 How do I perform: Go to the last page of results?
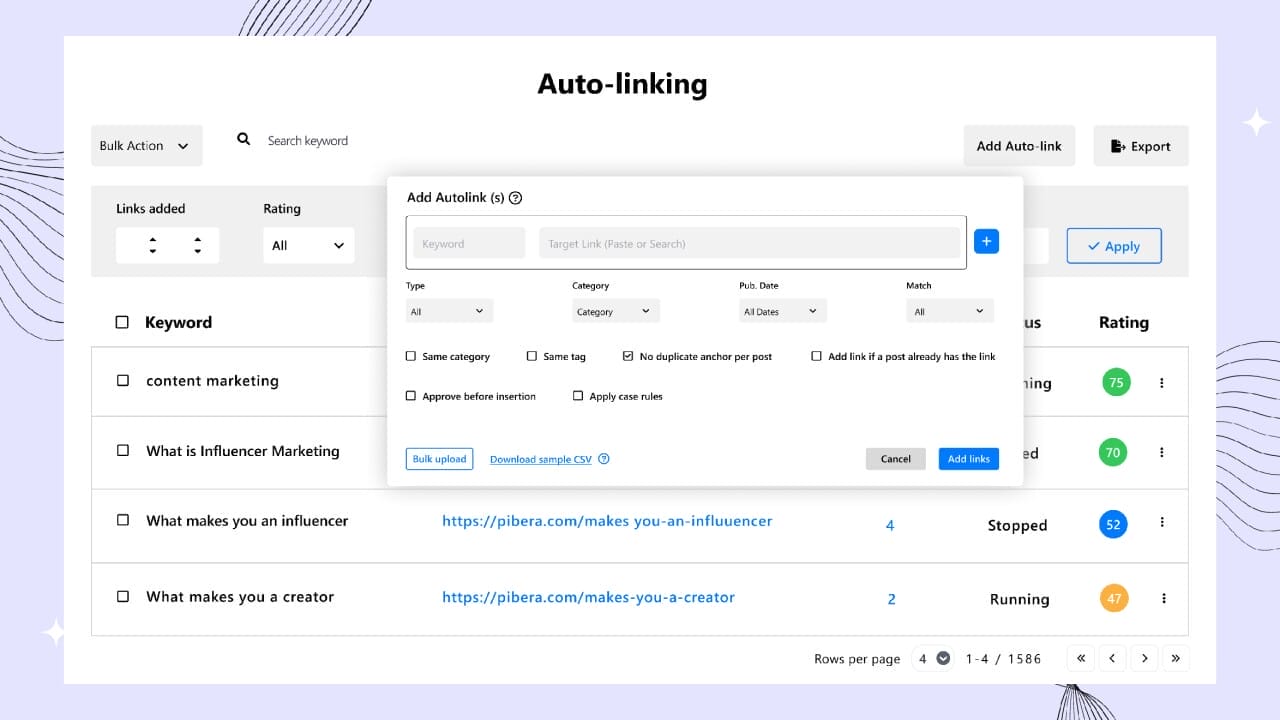(1175, 658)
